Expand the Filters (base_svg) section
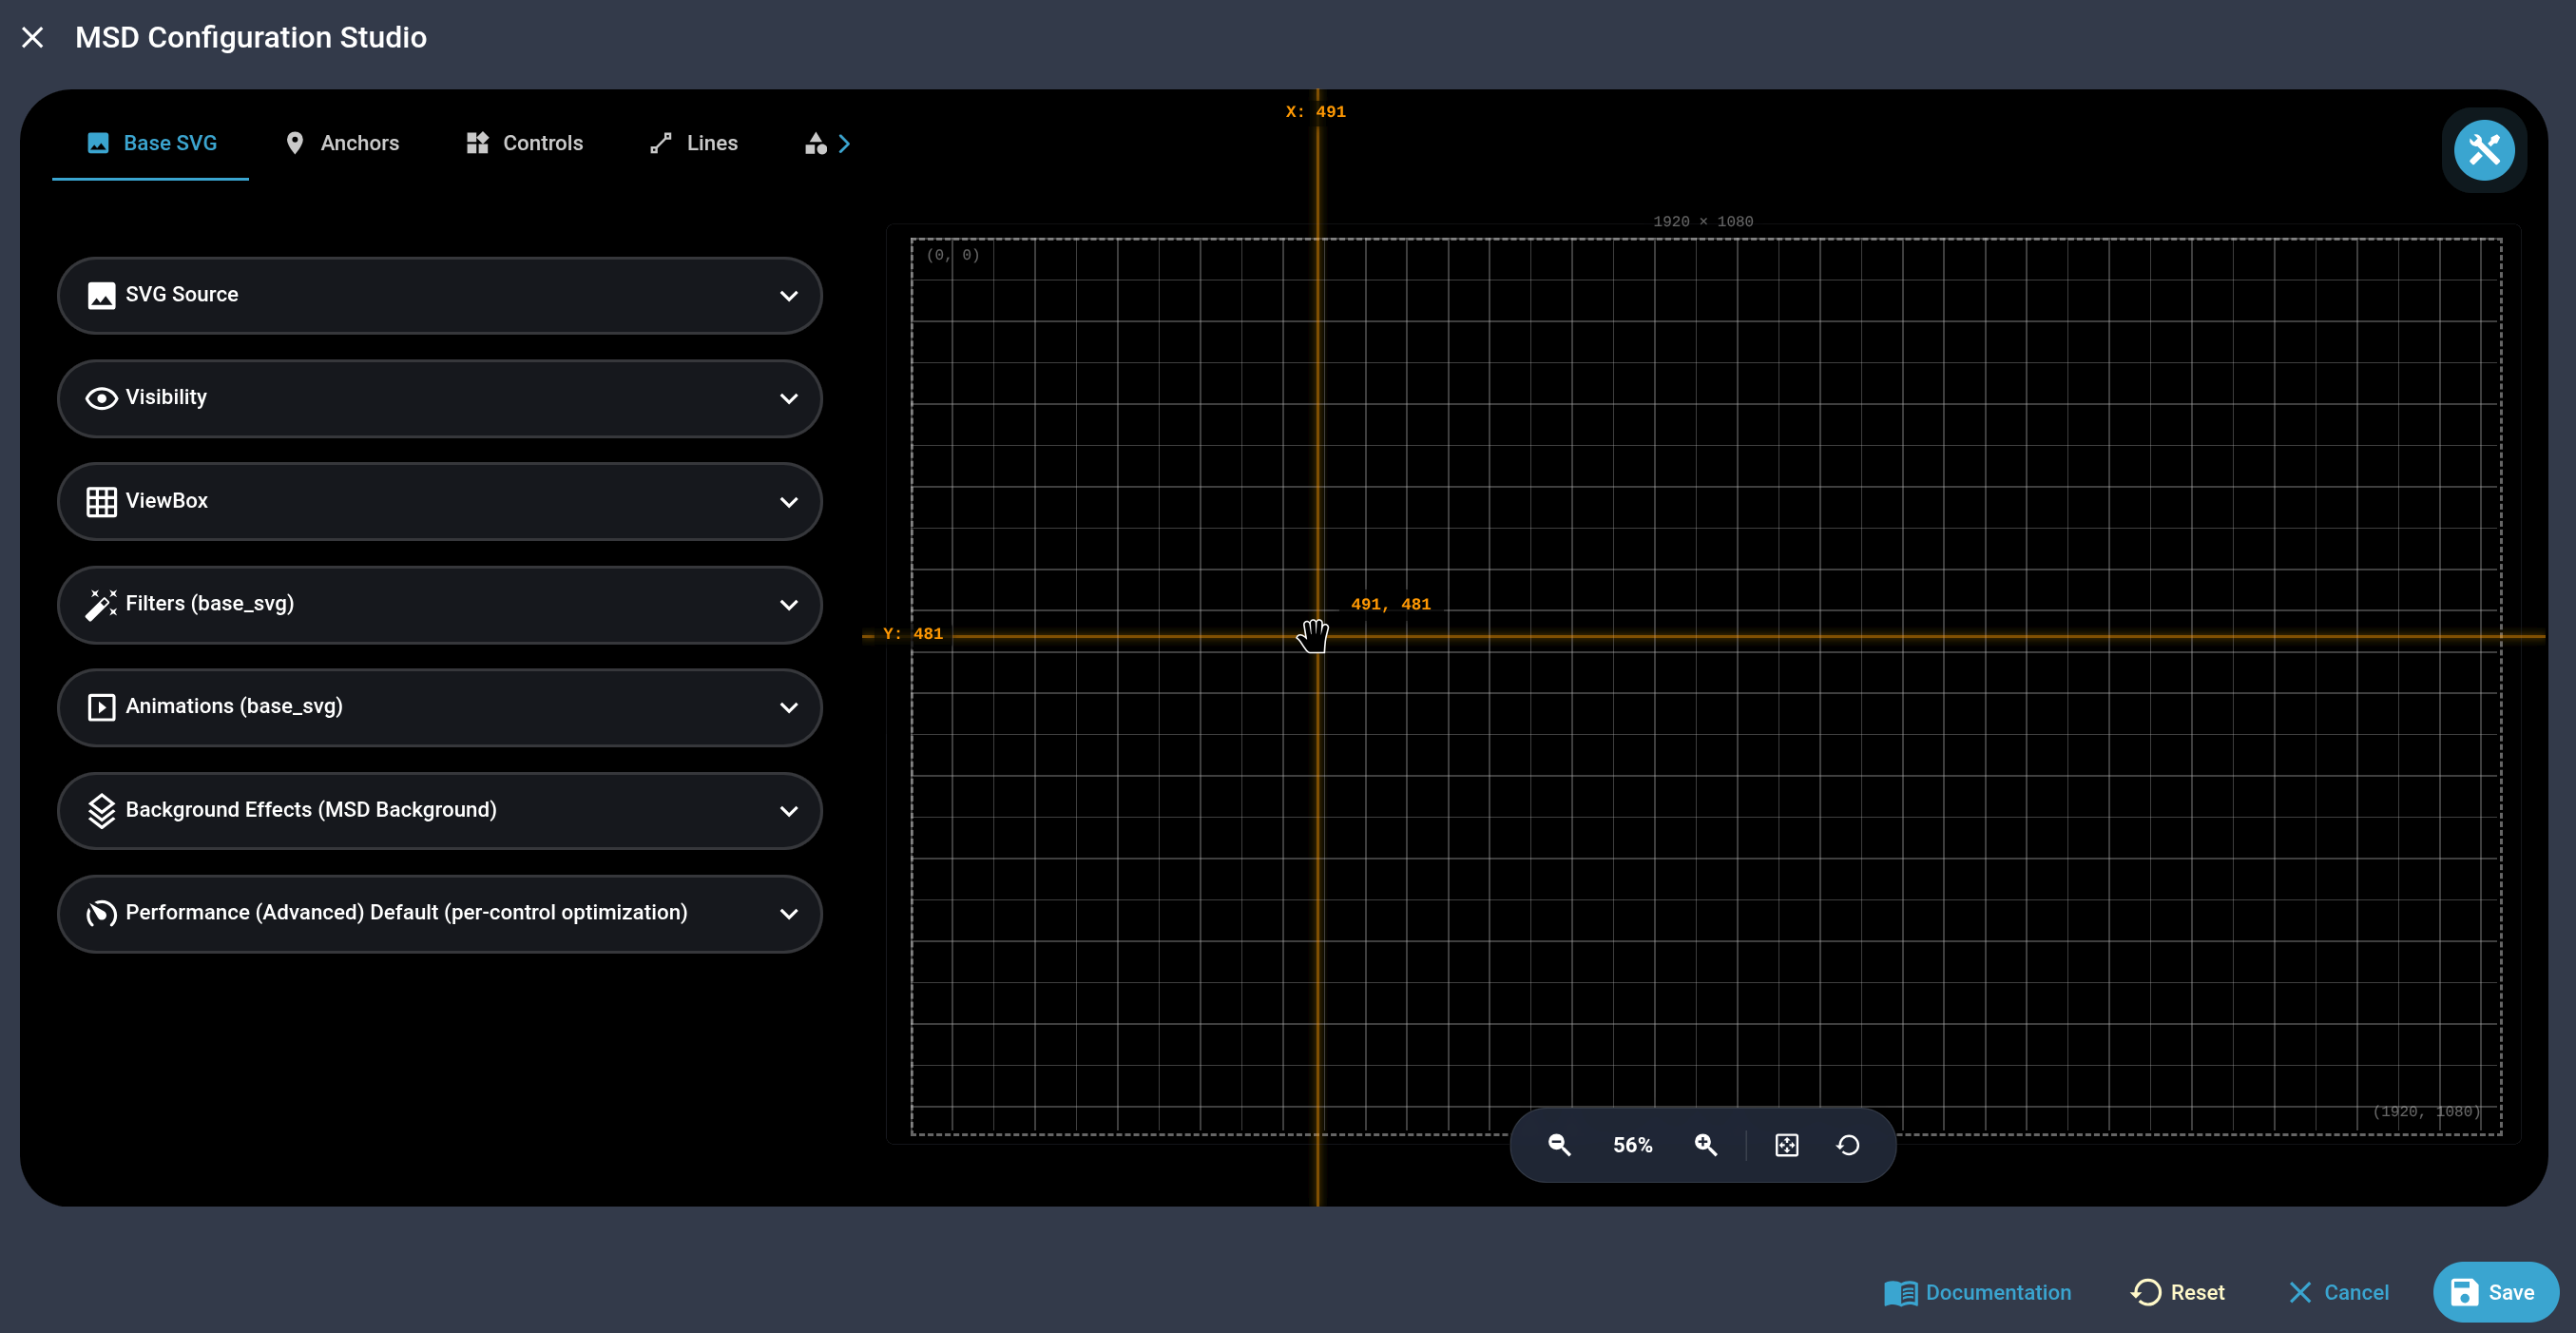The width and height of the screenshot is (2576, 1333). pyautogui.click(x=440, y=604)
